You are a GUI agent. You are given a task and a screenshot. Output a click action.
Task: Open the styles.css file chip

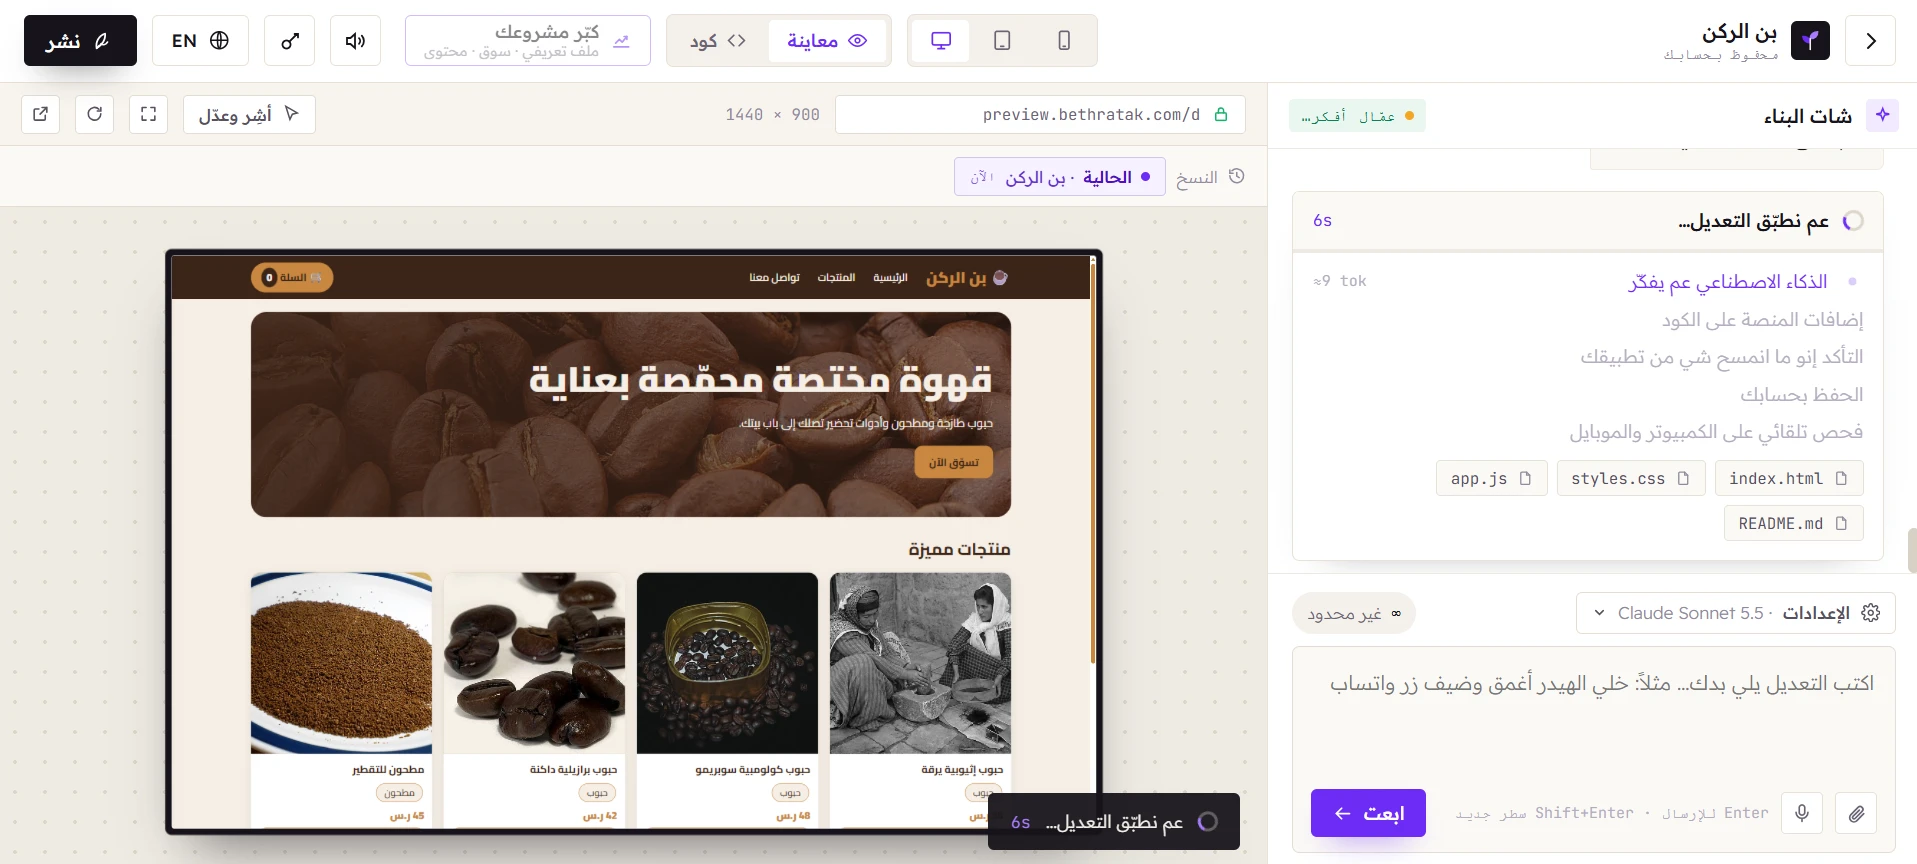(1631, 478)
